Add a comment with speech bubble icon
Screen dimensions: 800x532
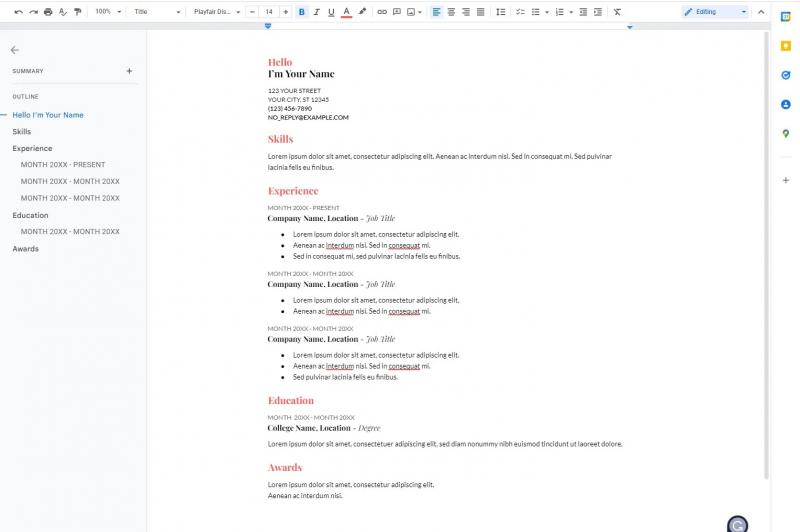pyautogui.click(x=397, y=12)
